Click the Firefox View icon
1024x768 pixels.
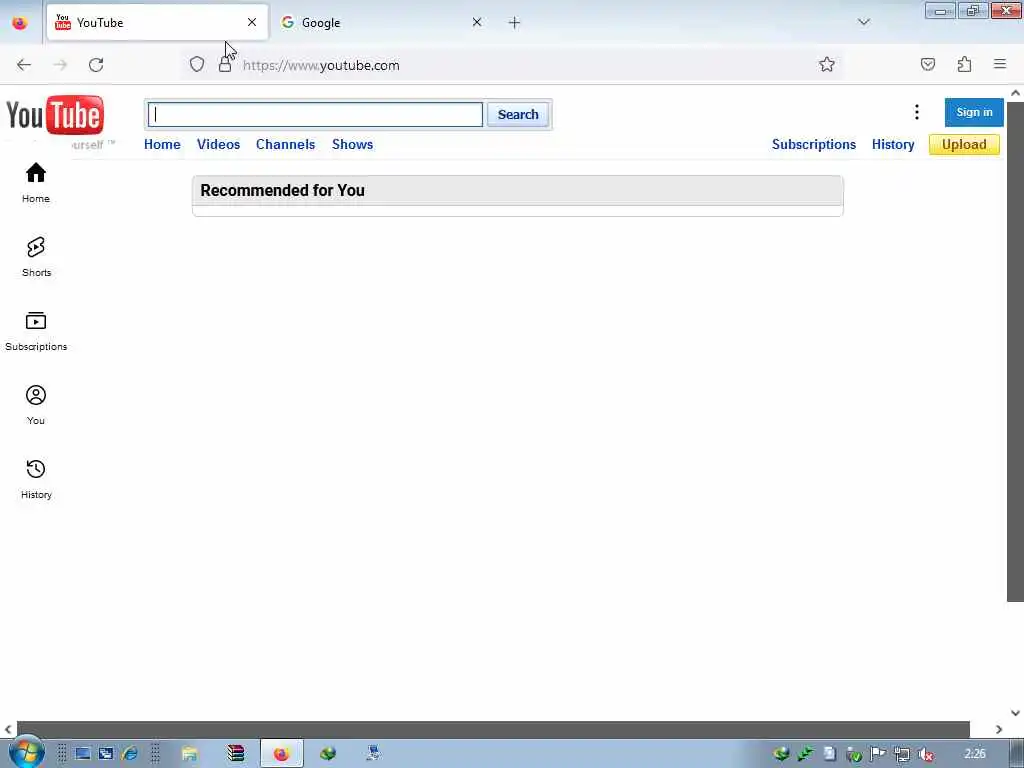coord(20,23)
